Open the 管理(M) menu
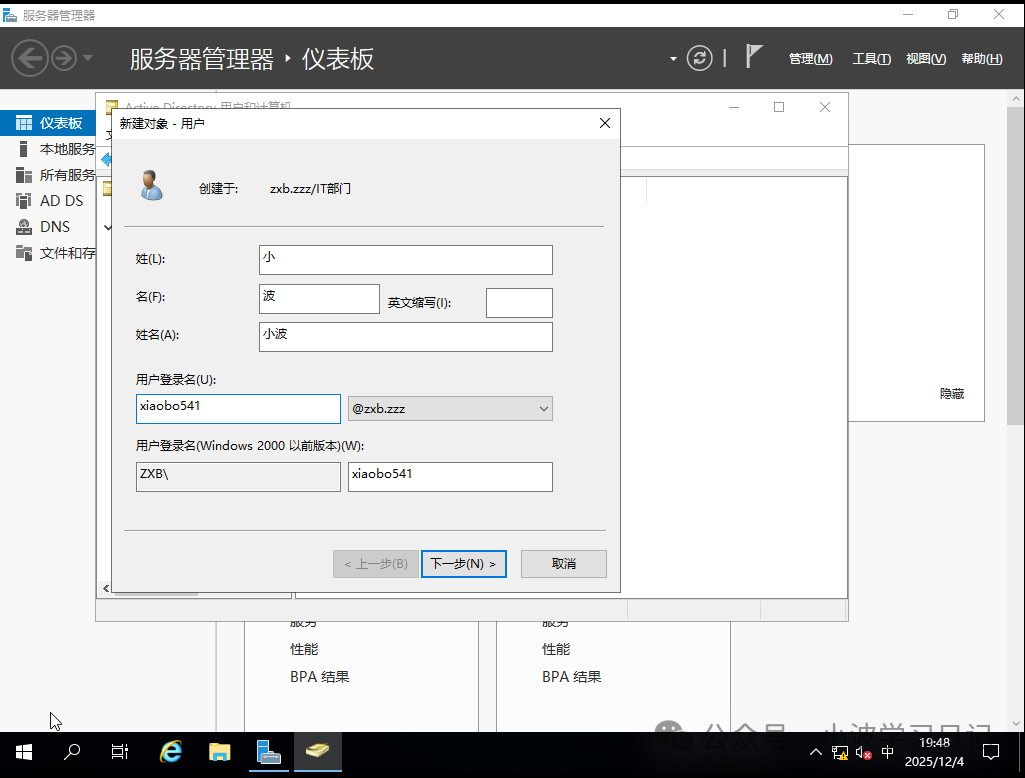This screenshot has width=1025, height=778. 810,58
